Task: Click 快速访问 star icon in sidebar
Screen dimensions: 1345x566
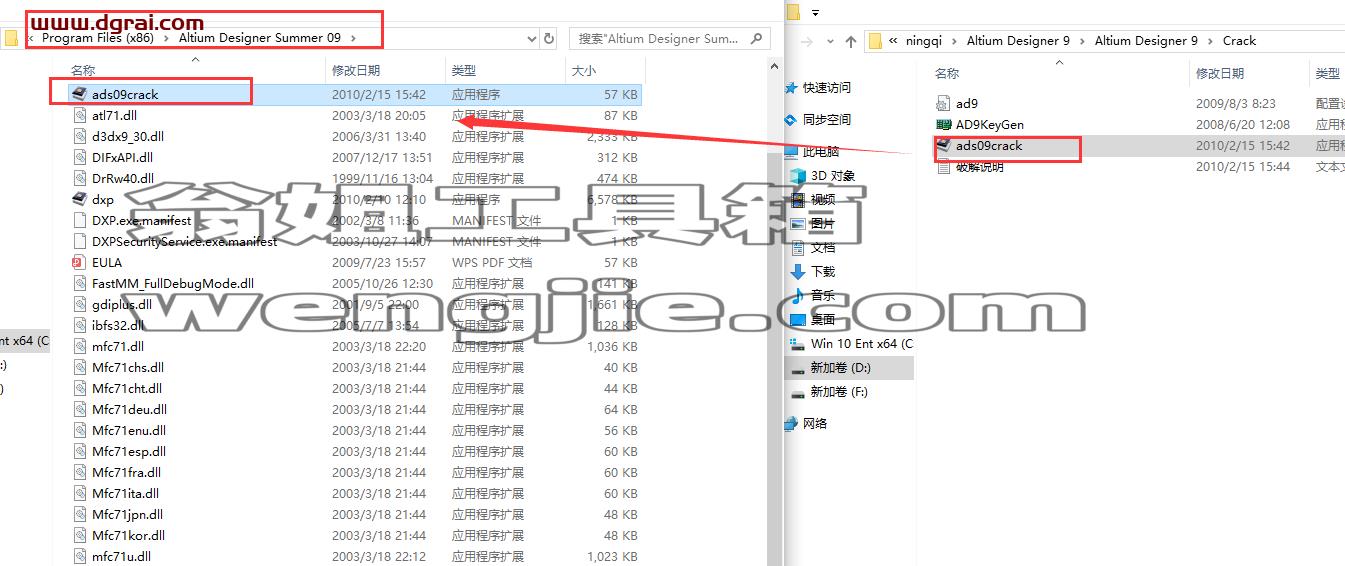Action: (791, 88)
